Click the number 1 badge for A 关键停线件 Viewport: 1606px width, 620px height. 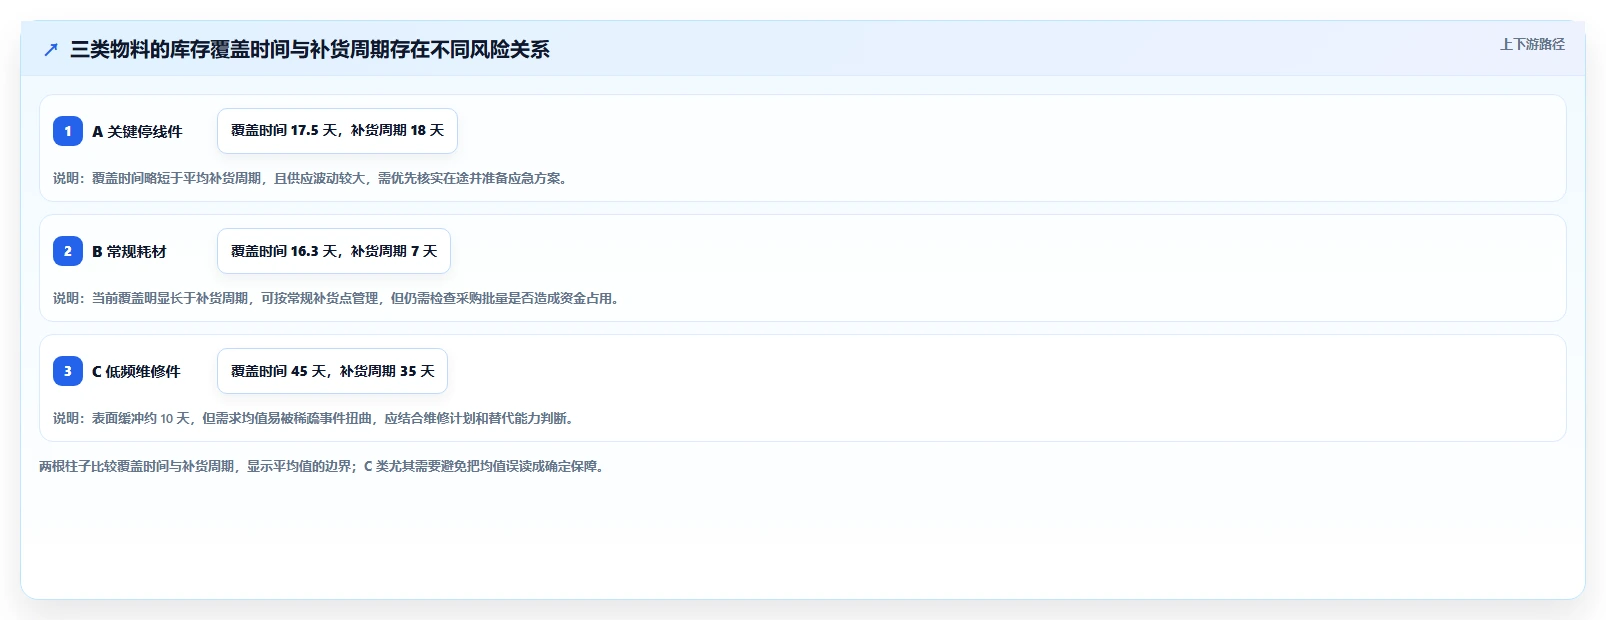[68, 131]
